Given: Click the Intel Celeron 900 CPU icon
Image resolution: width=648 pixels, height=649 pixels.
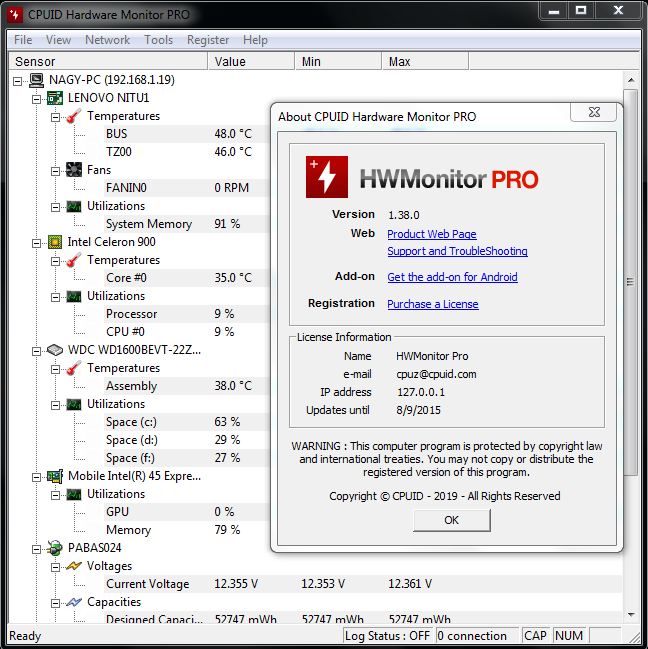Looking at the screenshot, I should (x=55, y=242).
